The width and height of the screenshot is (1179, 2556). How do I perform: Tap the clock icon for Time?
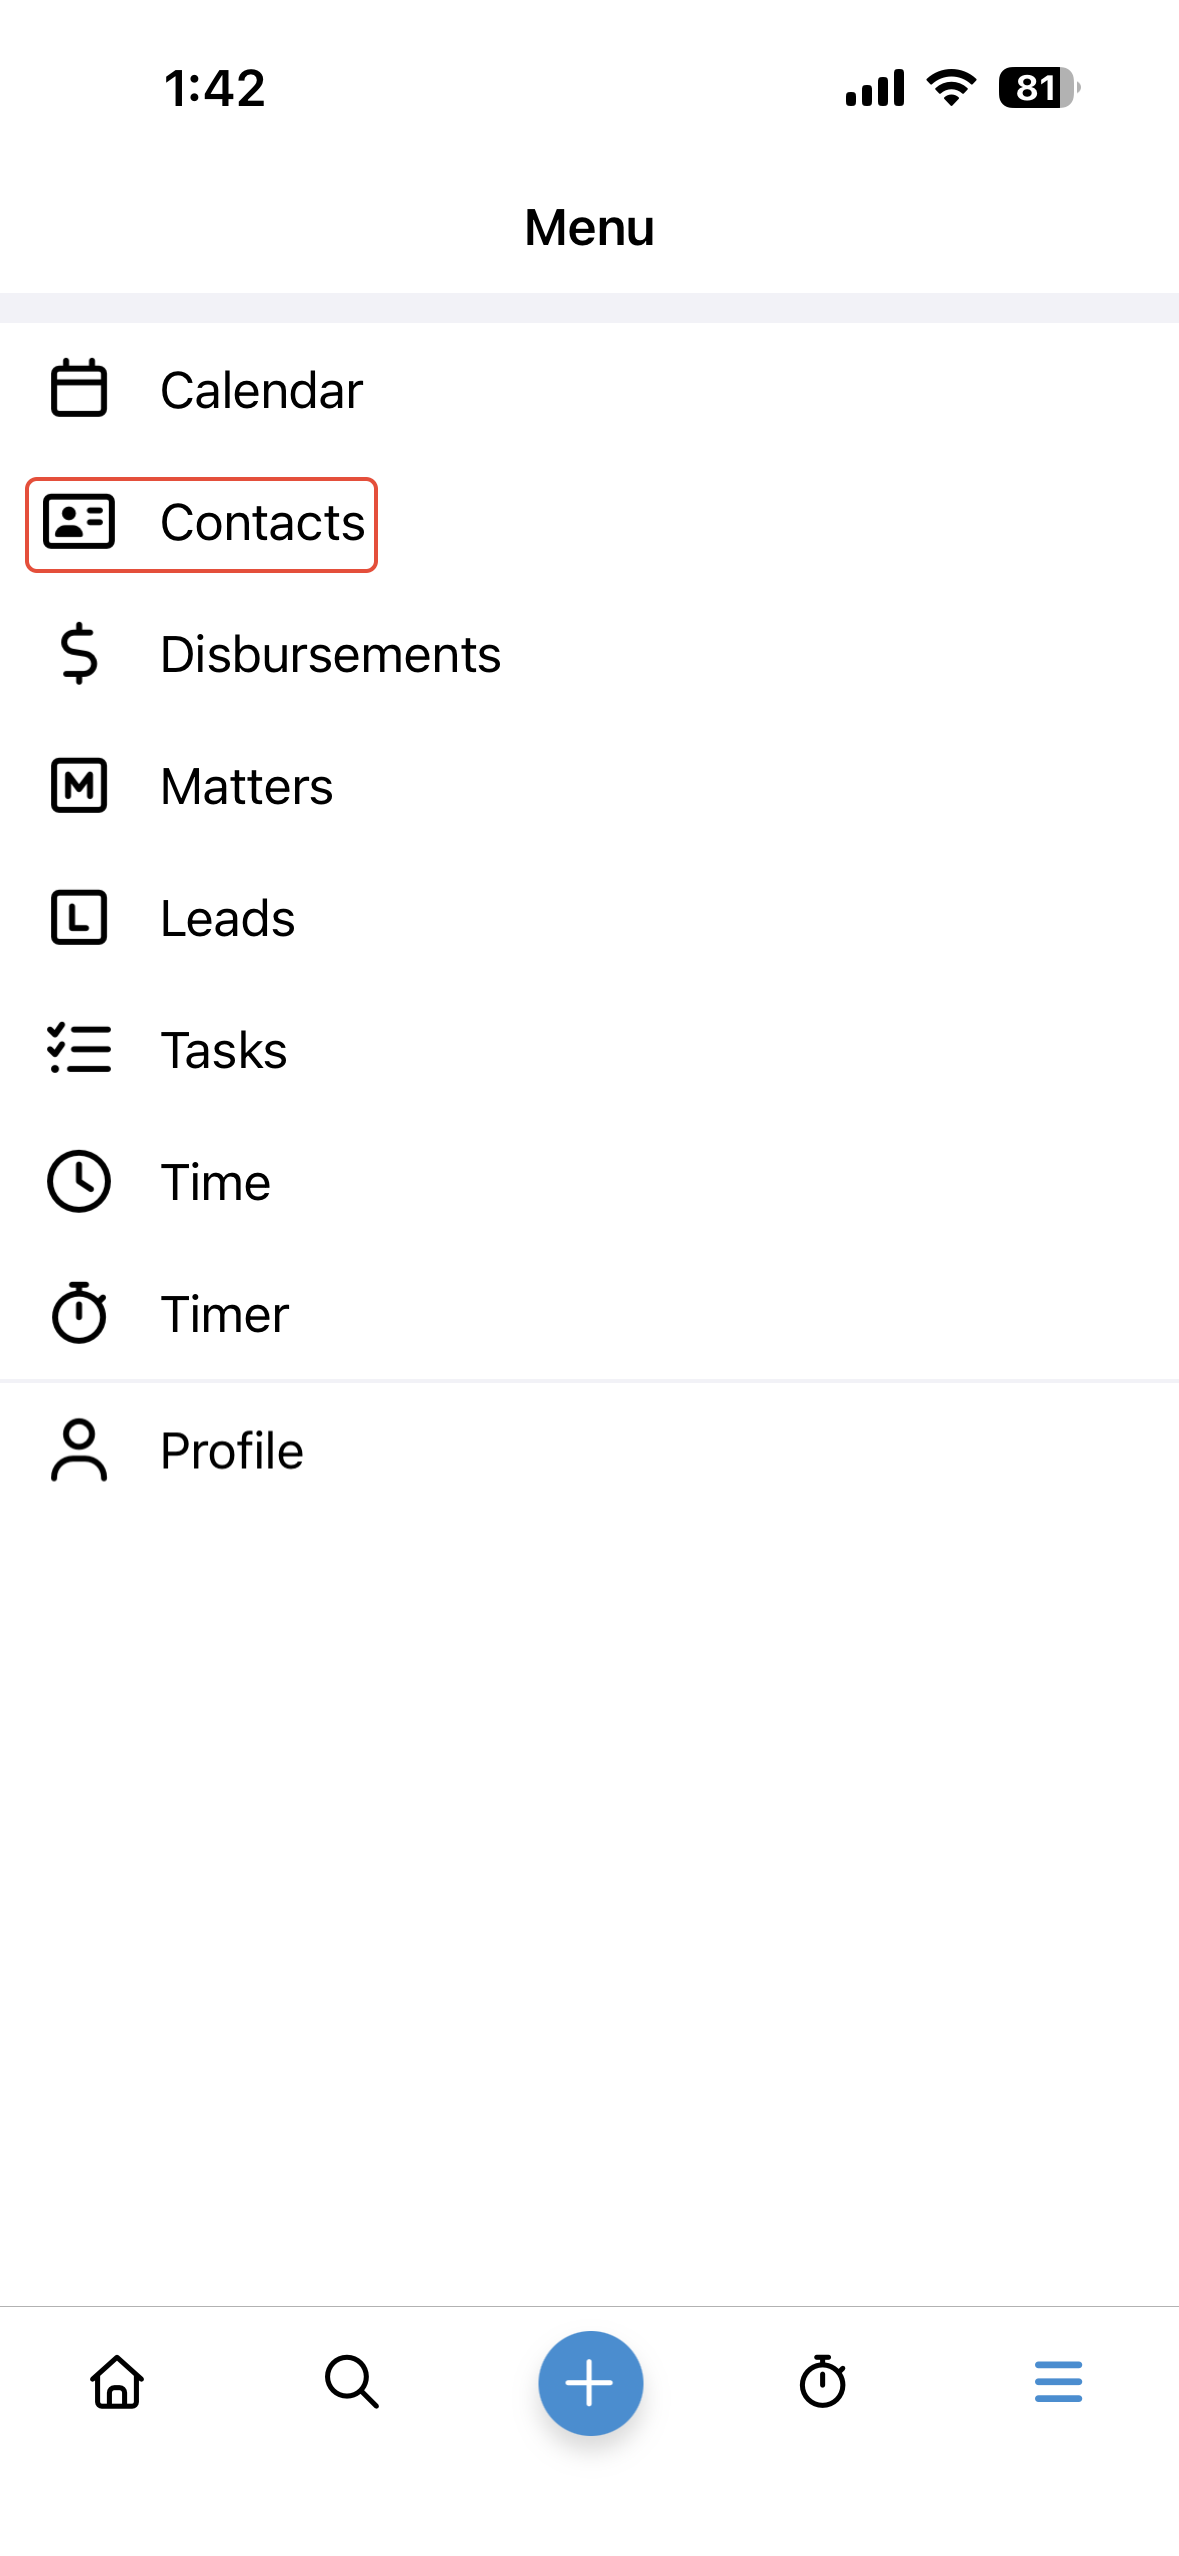[x=79, y=1182]
